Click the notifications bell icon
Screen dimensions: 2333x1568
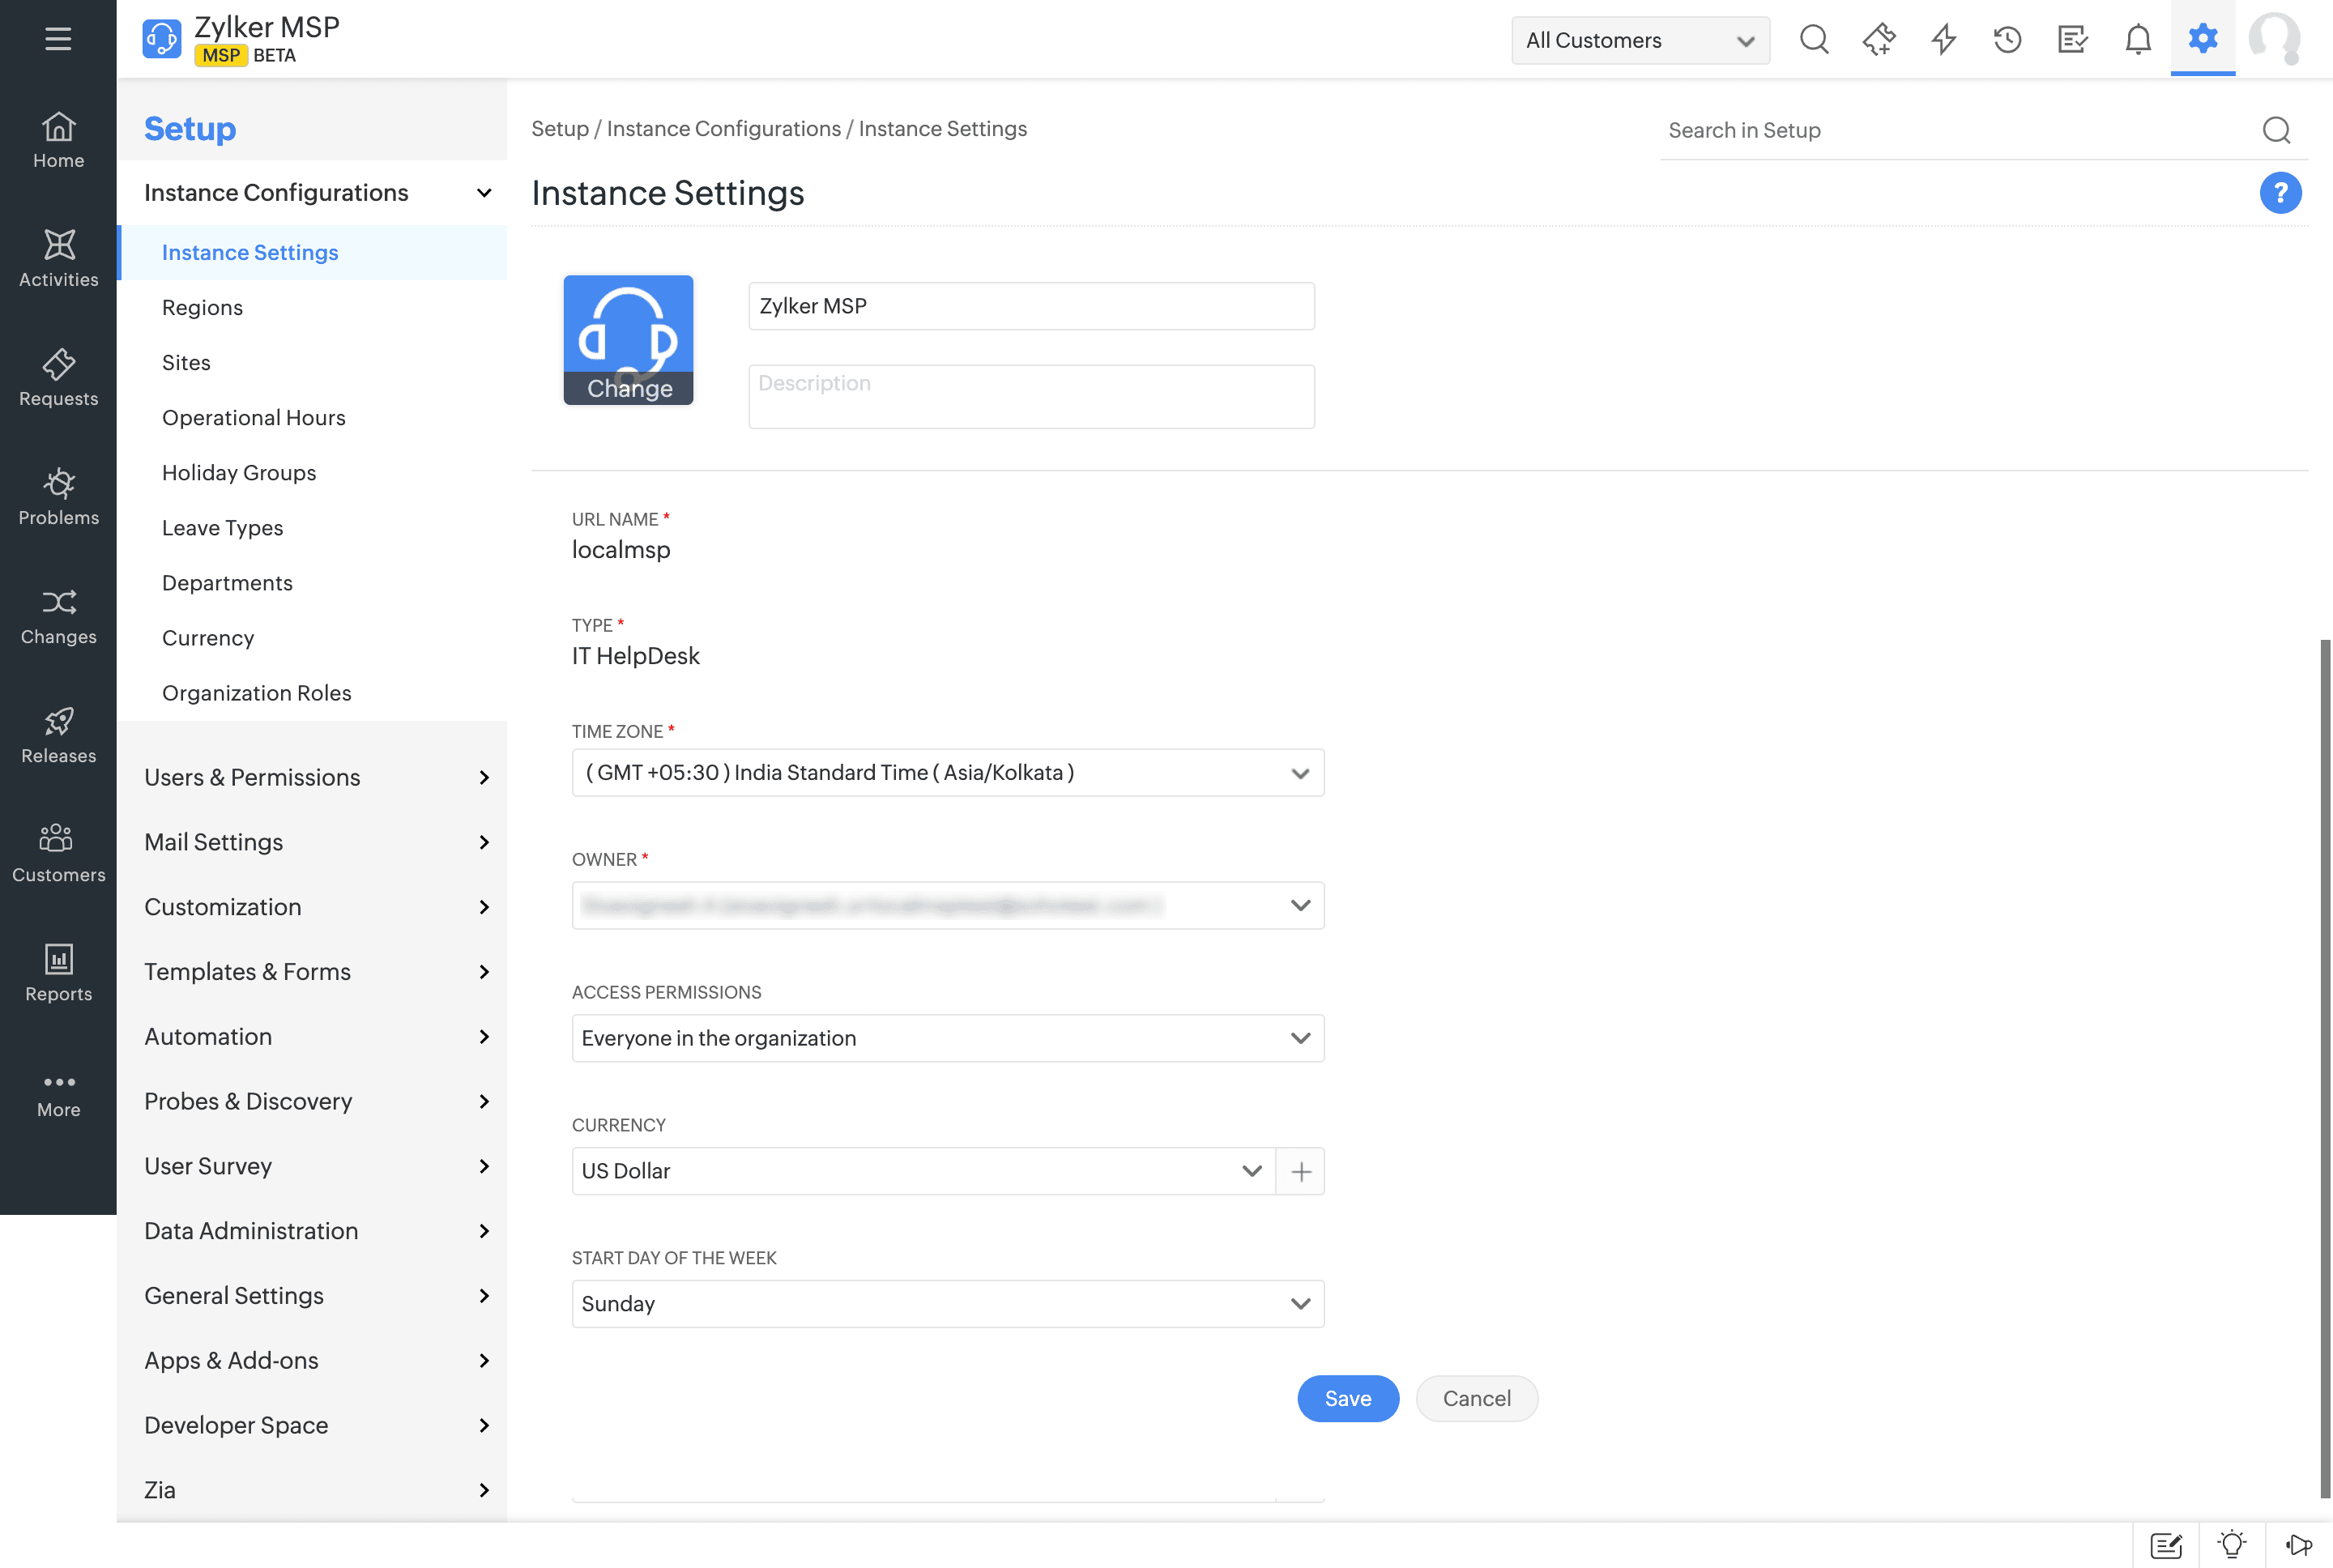(2137, 40)
